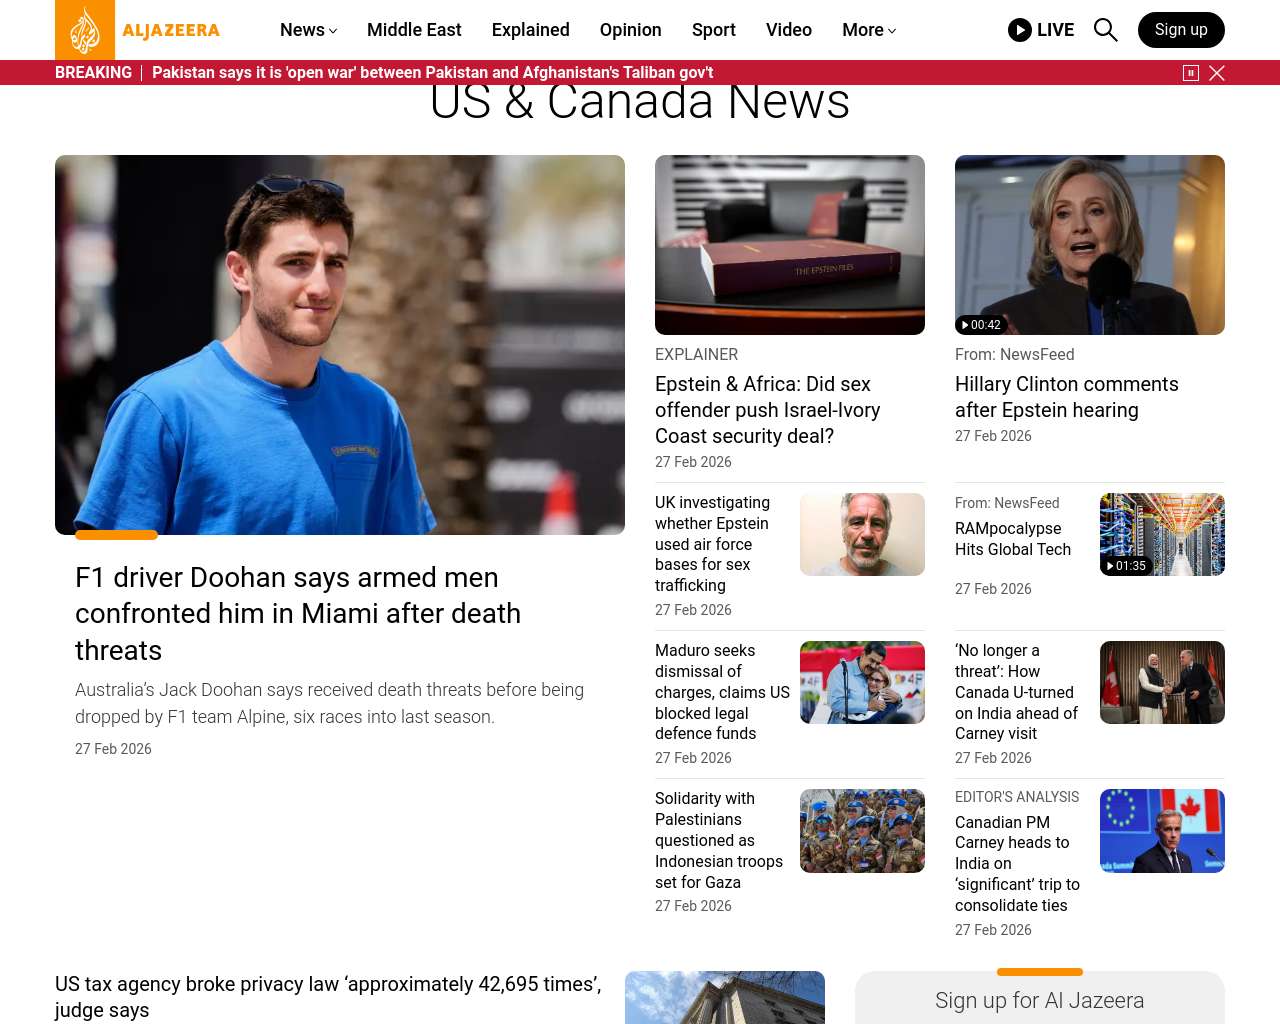Image resolution: width=1280 pixels, height=1024 pixels.
Task: Play the Hillary Clinton video clip
Action: tap(1089, 245)
